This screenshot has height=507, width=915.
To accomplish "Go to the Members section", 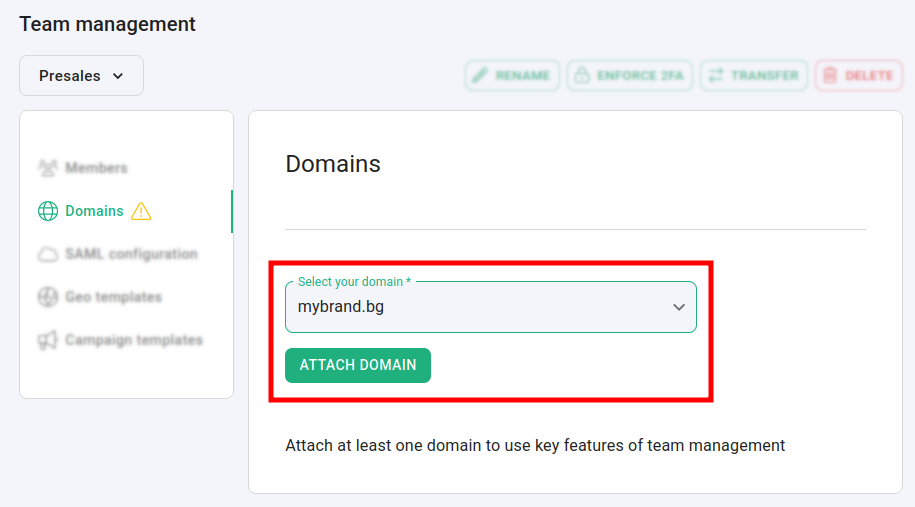I will point(96,168).
